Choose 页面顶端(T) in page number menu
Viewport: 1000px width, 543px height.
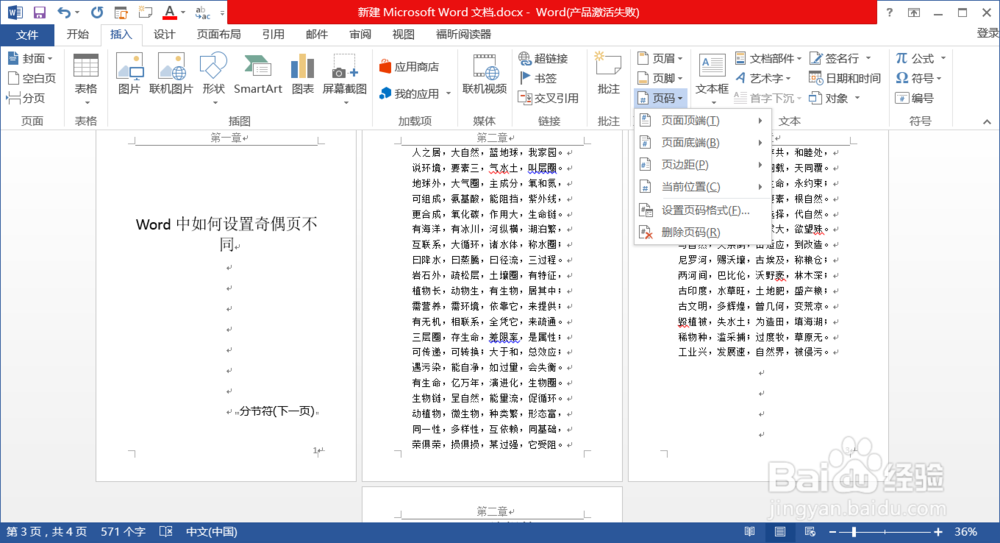[x=702, y=121]
